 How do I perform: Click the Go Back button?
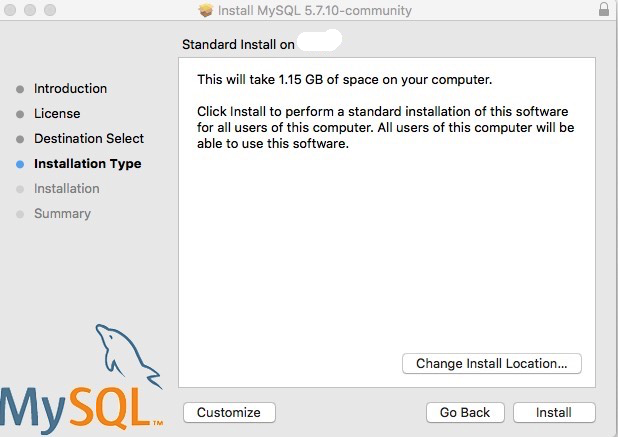coord(465,412)
